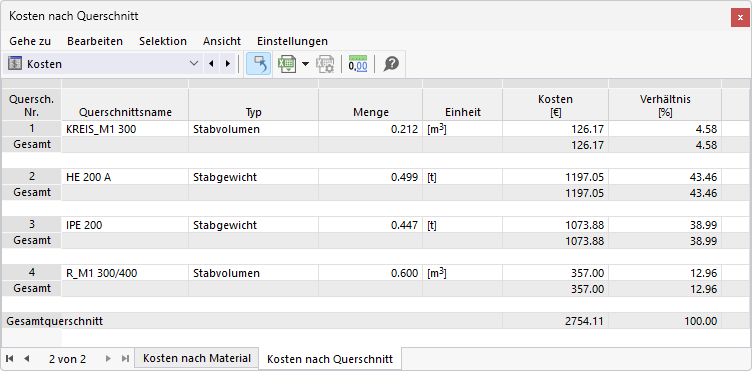Viewport: 752px width, 371px height.
Task: Click the Gesamtquerschnitt row label
Action: pos(55,321)
